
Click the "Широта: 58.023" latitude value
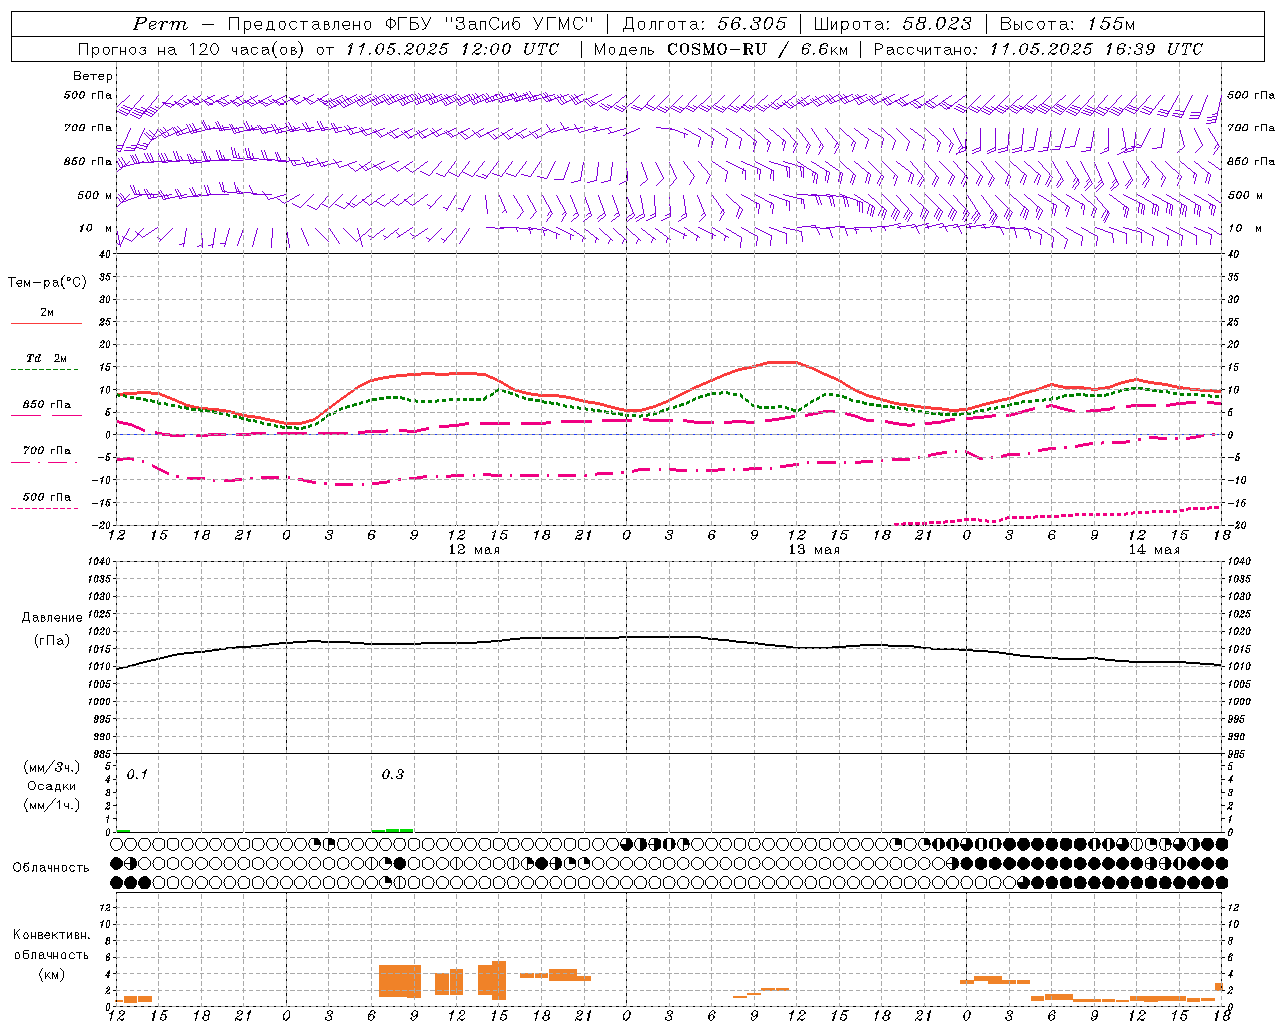point(893,24)
